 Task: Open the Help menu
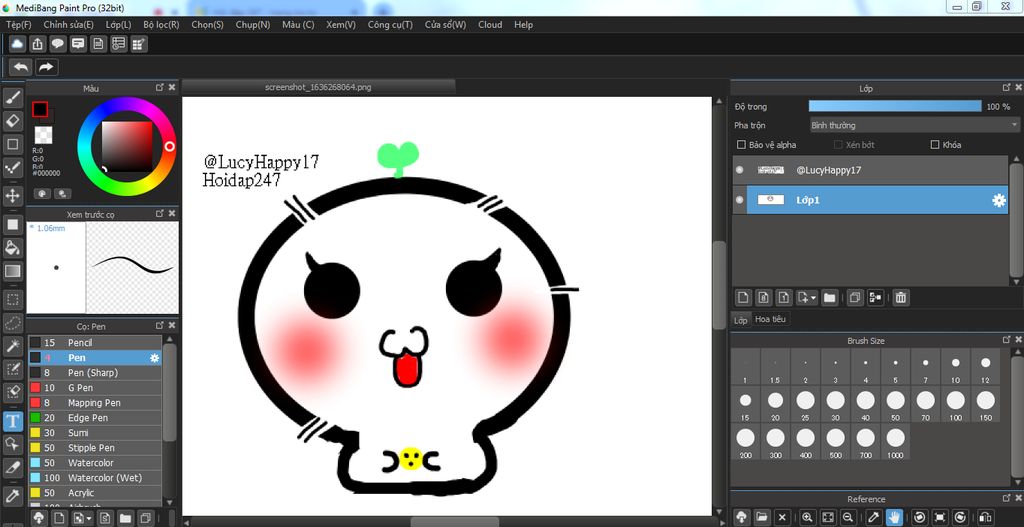pyautogui.click(x=523, y=25)
